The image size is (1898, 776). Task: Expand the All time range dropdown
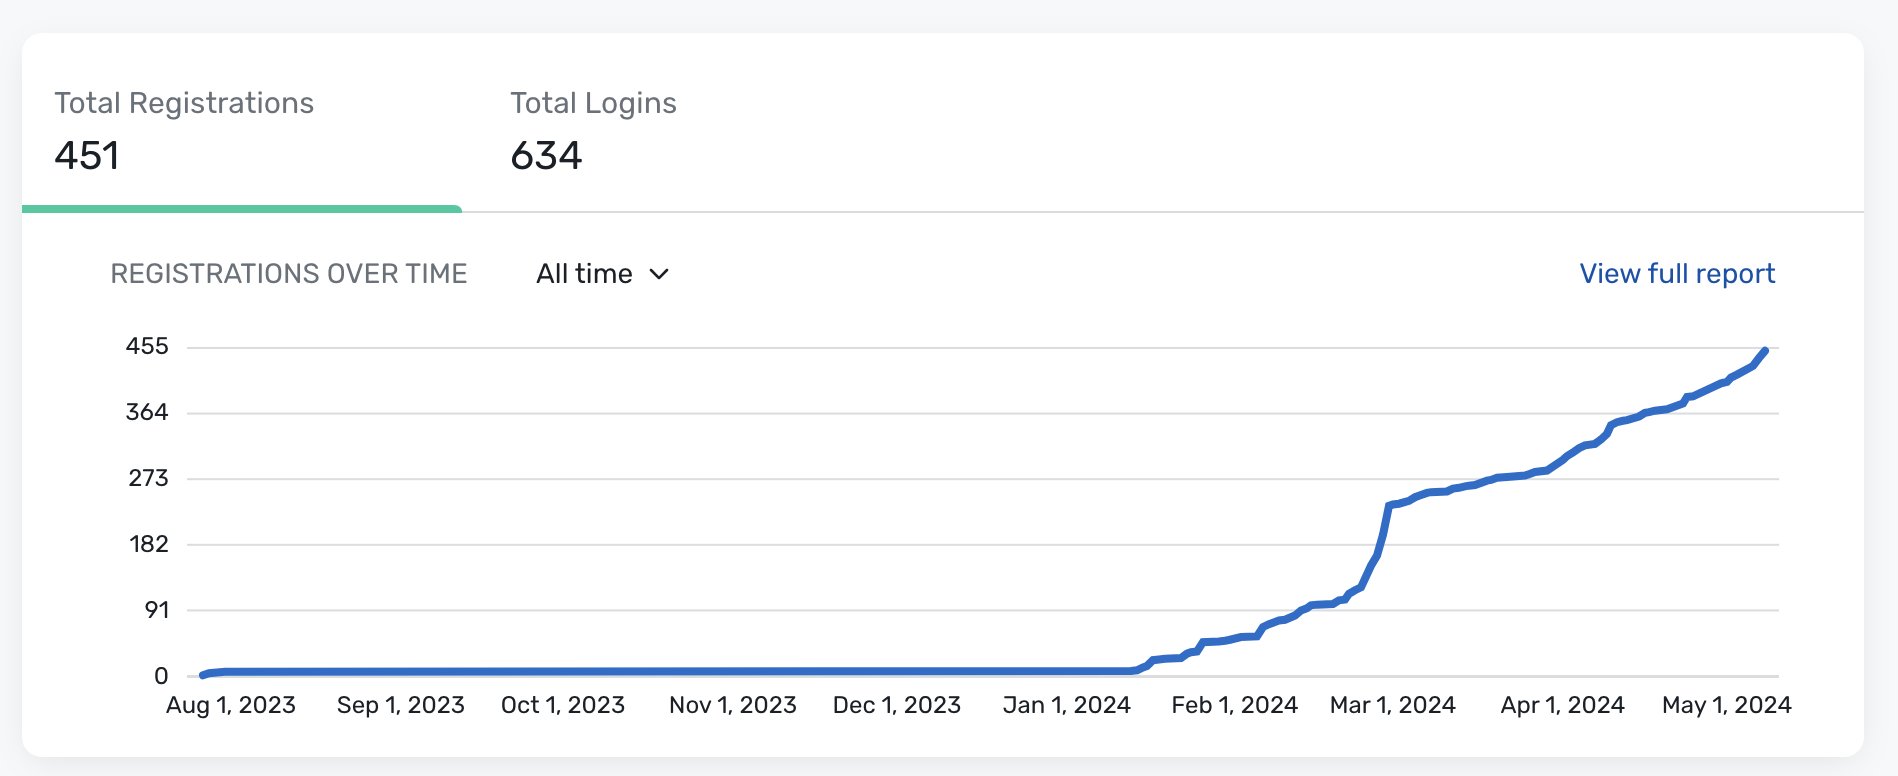602,274
